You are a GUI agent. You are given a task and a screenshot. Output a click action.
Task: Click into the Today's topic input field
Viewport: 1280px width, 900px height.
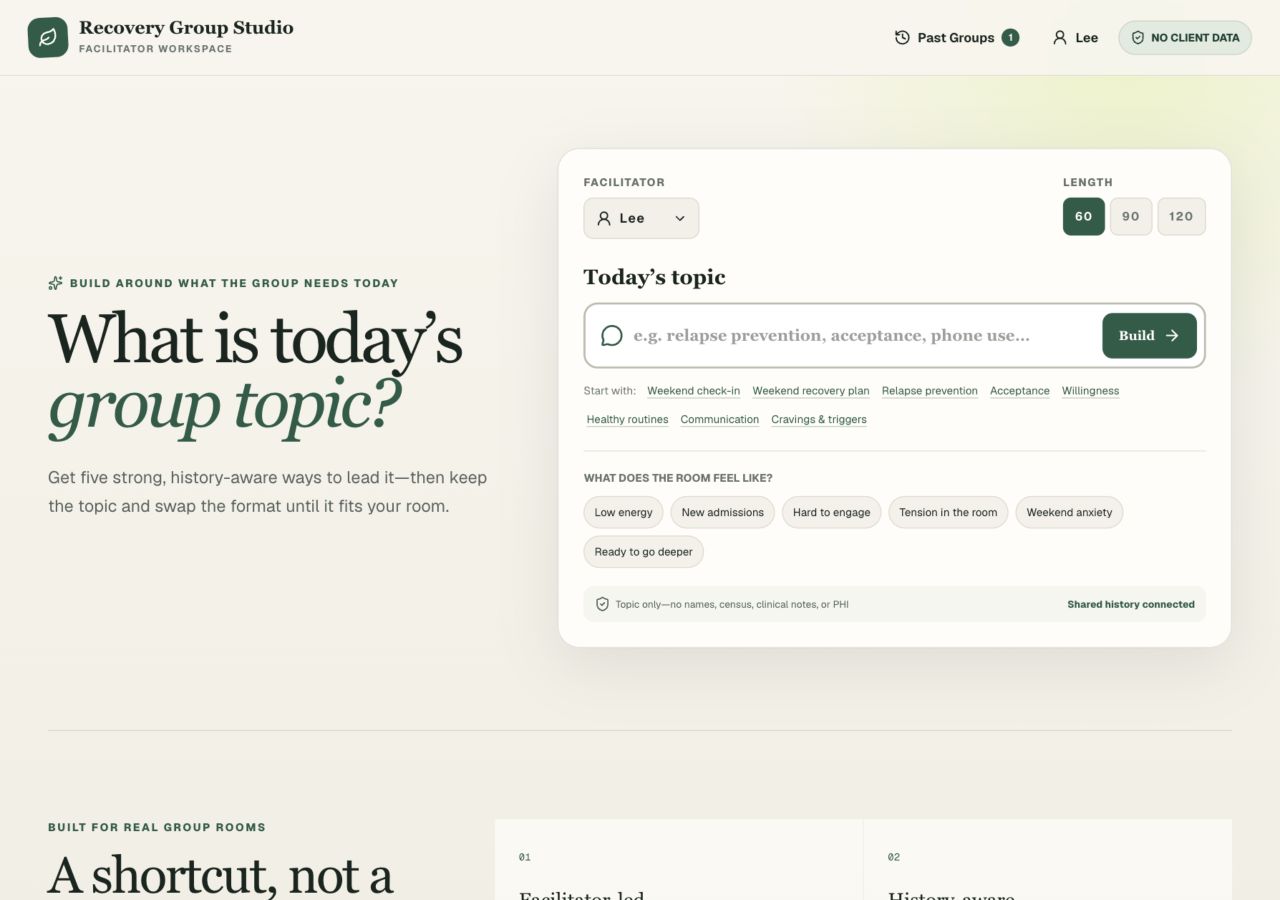pos(860,336)
